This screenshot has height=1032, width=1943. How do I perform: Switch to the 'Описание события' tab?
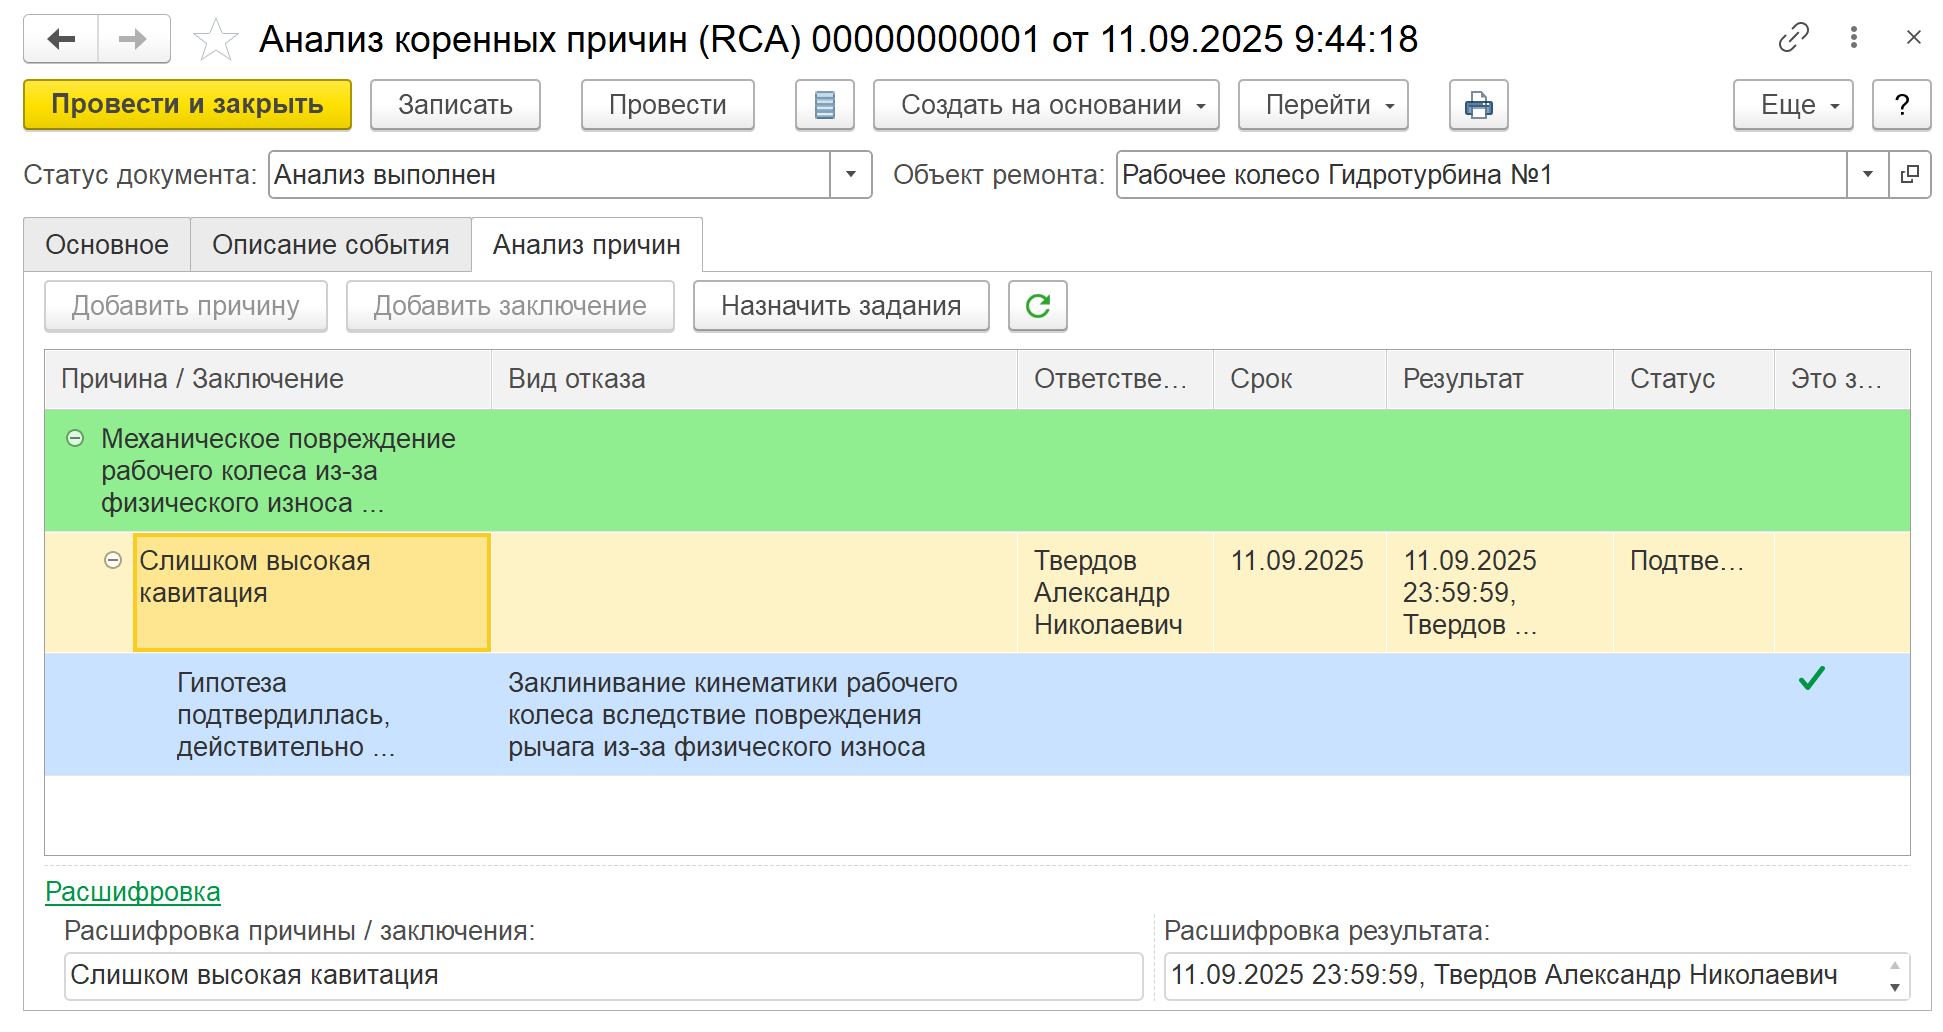(x=330, y=245)
